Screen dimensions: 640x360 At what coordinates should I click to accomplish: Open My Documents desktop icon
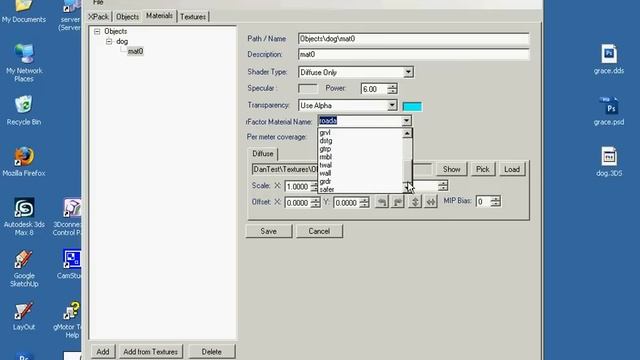click(24, 11)
